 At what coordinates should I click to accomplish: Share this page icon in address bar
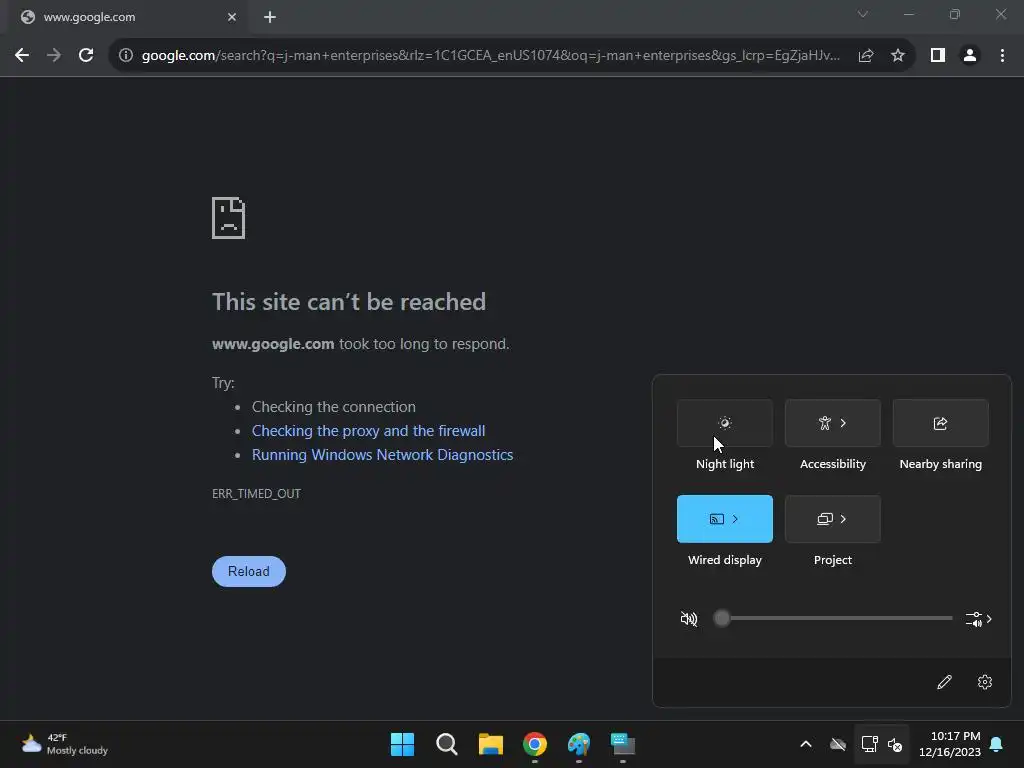pos(866,56)
